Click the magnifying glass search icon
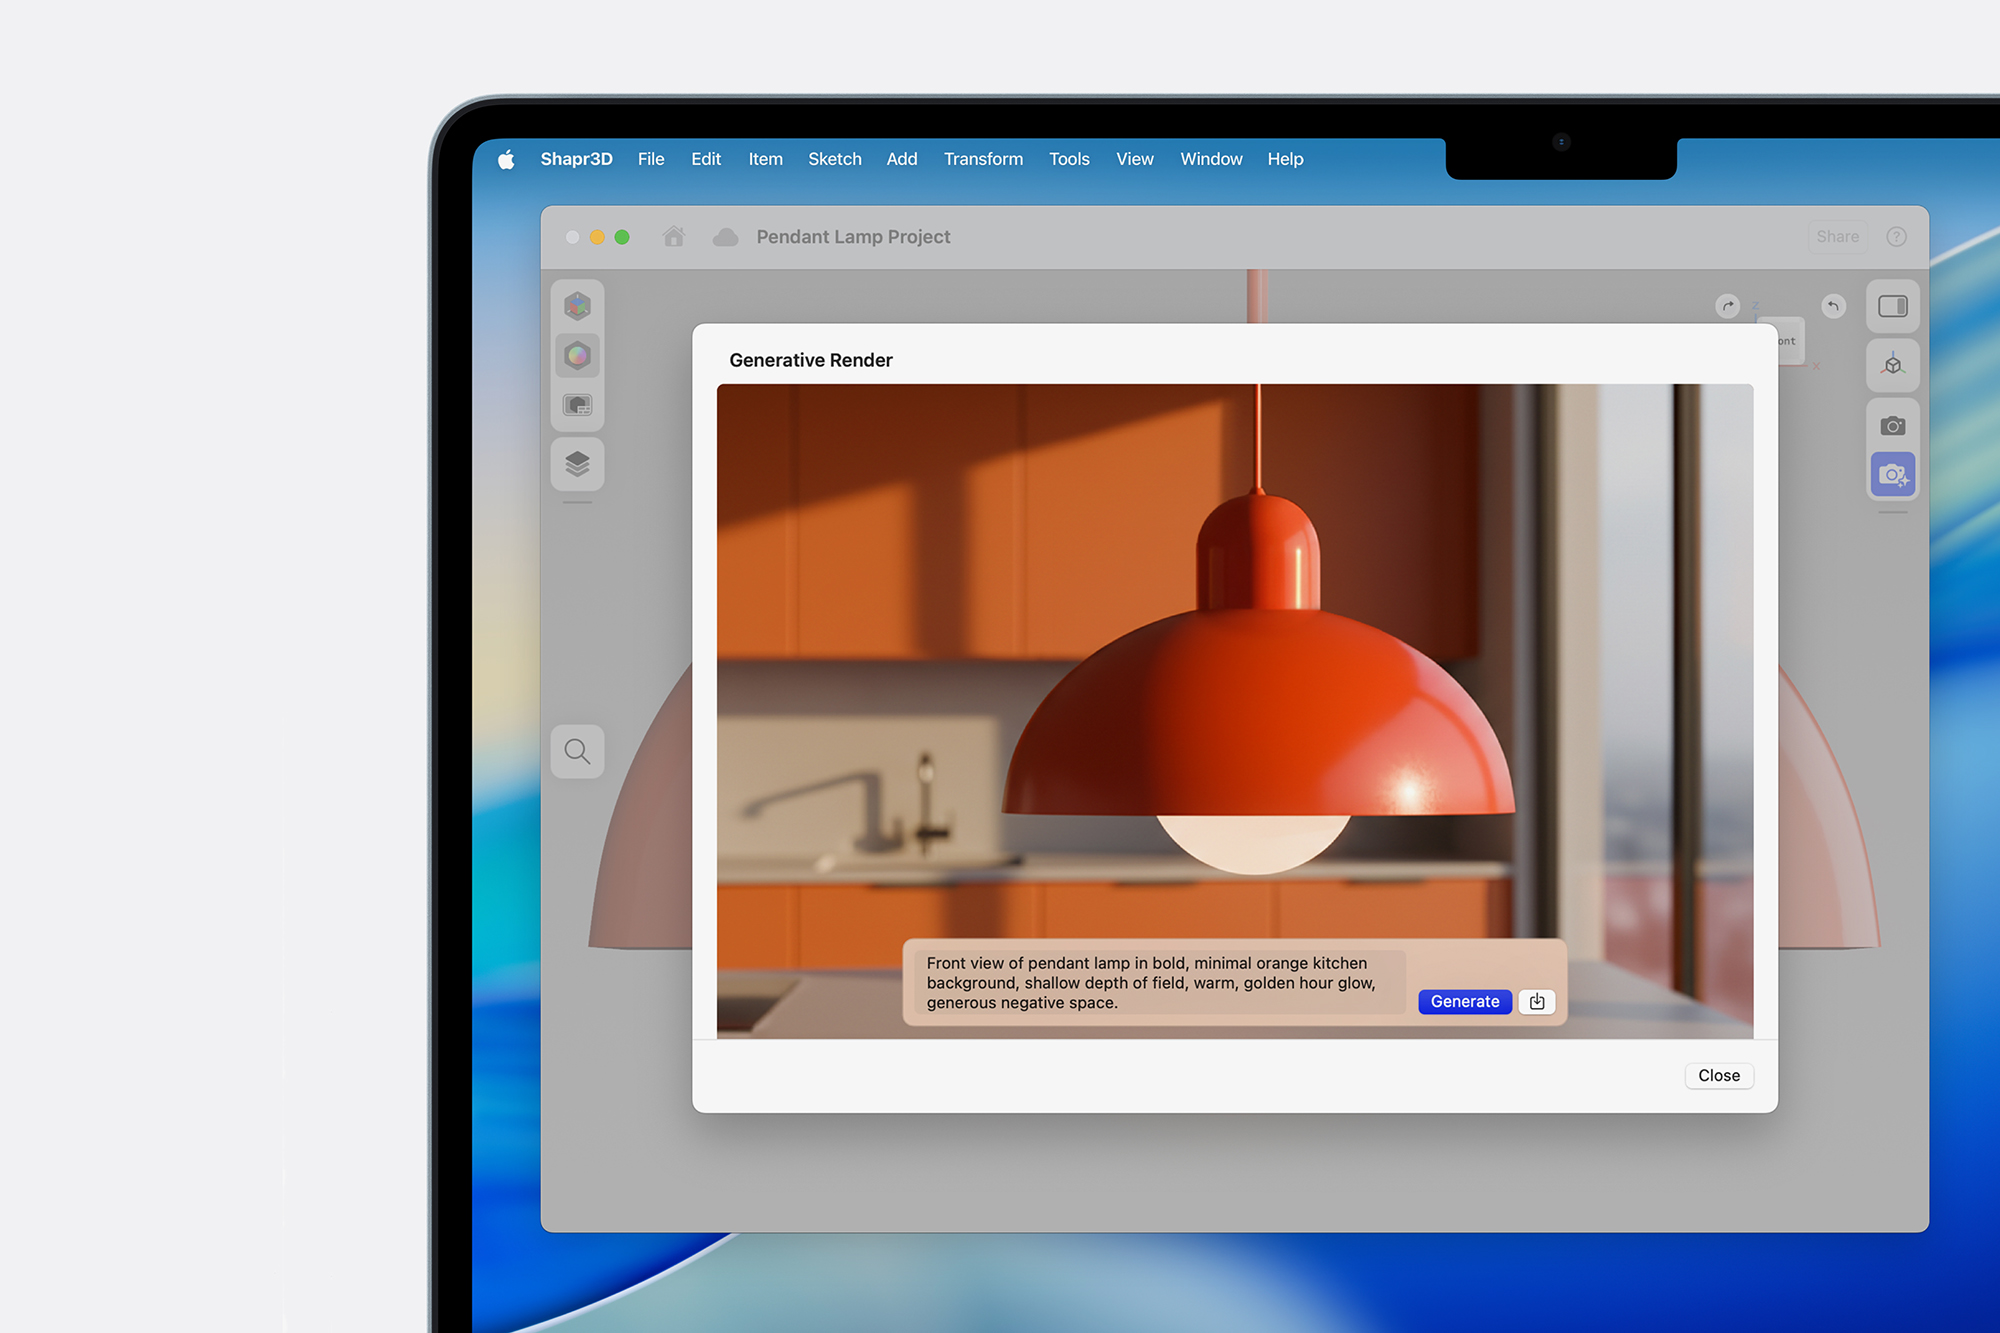This screenshot has width=2000, height=1333. pyautogui.click(x=577, y=751)
